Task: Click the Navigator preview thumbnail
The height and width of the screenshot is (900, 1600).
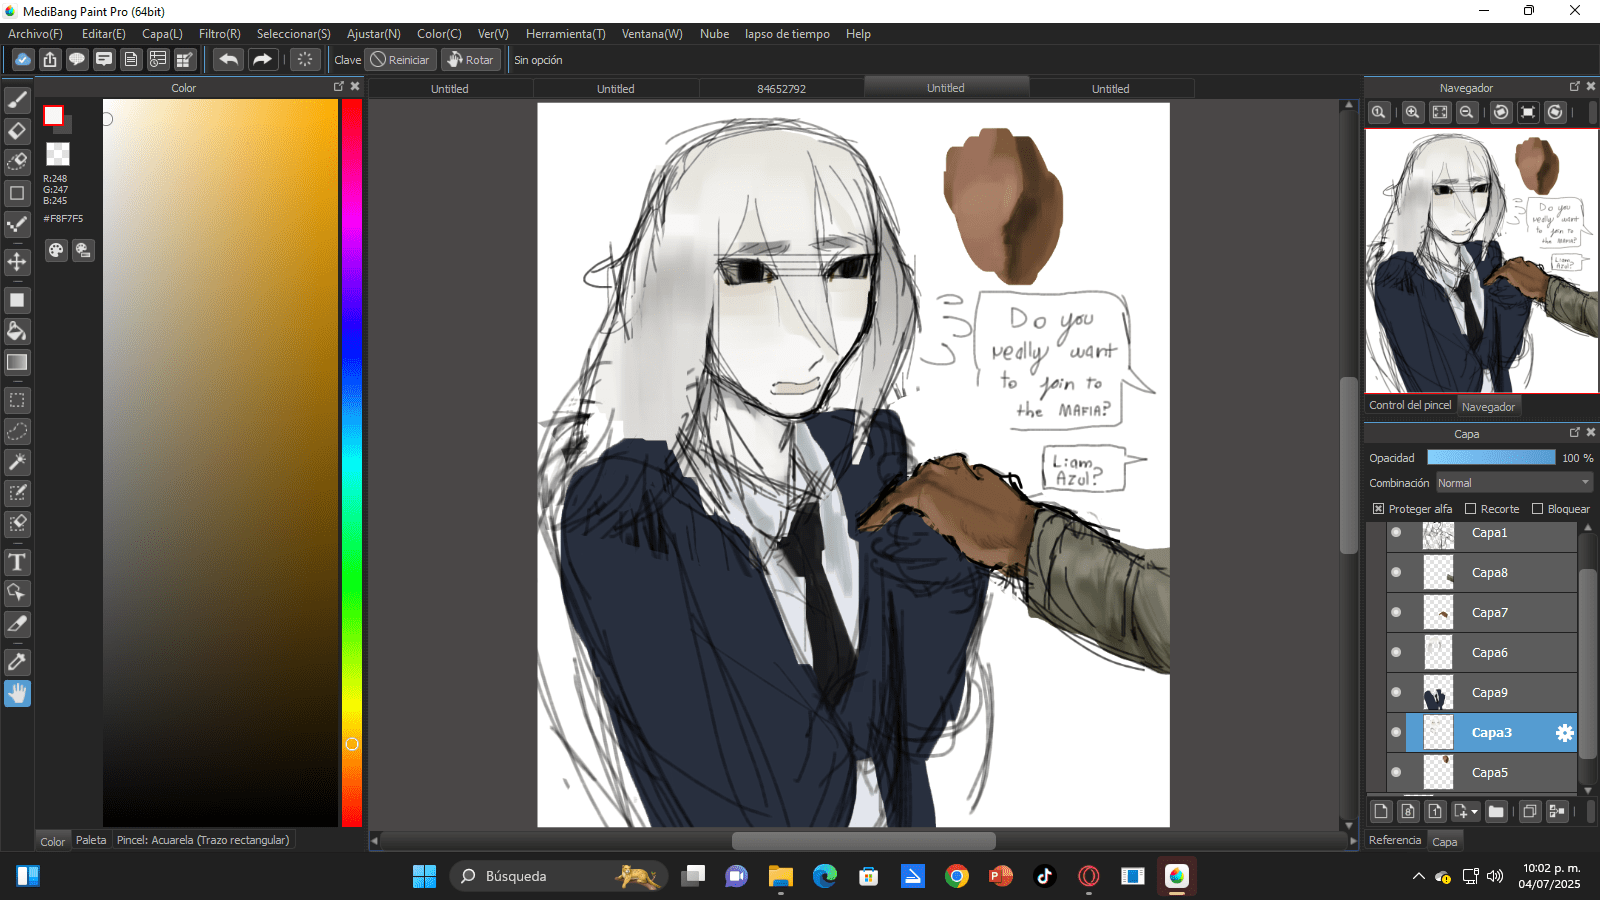Action: click(1482, 260)
